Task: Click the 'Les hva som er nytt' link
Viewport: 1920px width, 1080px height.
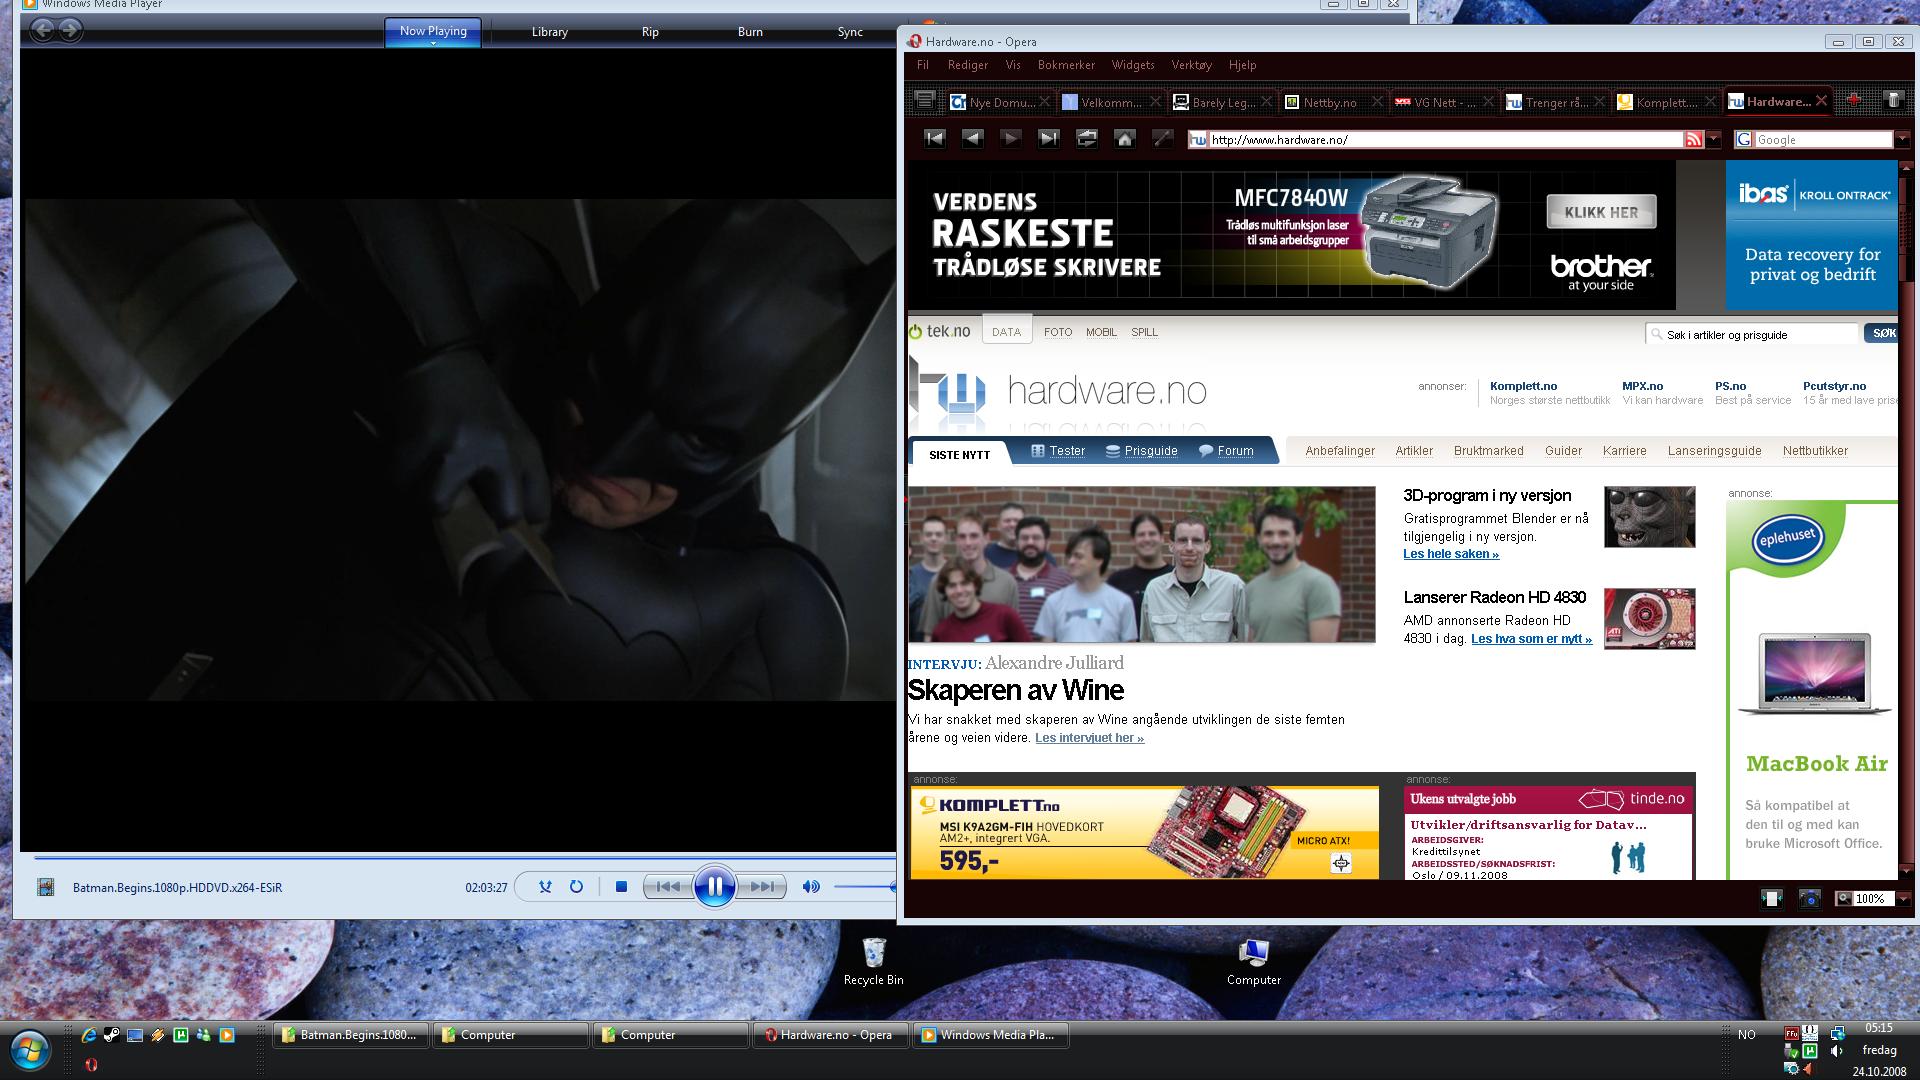Action: [x=1531, y=639]
